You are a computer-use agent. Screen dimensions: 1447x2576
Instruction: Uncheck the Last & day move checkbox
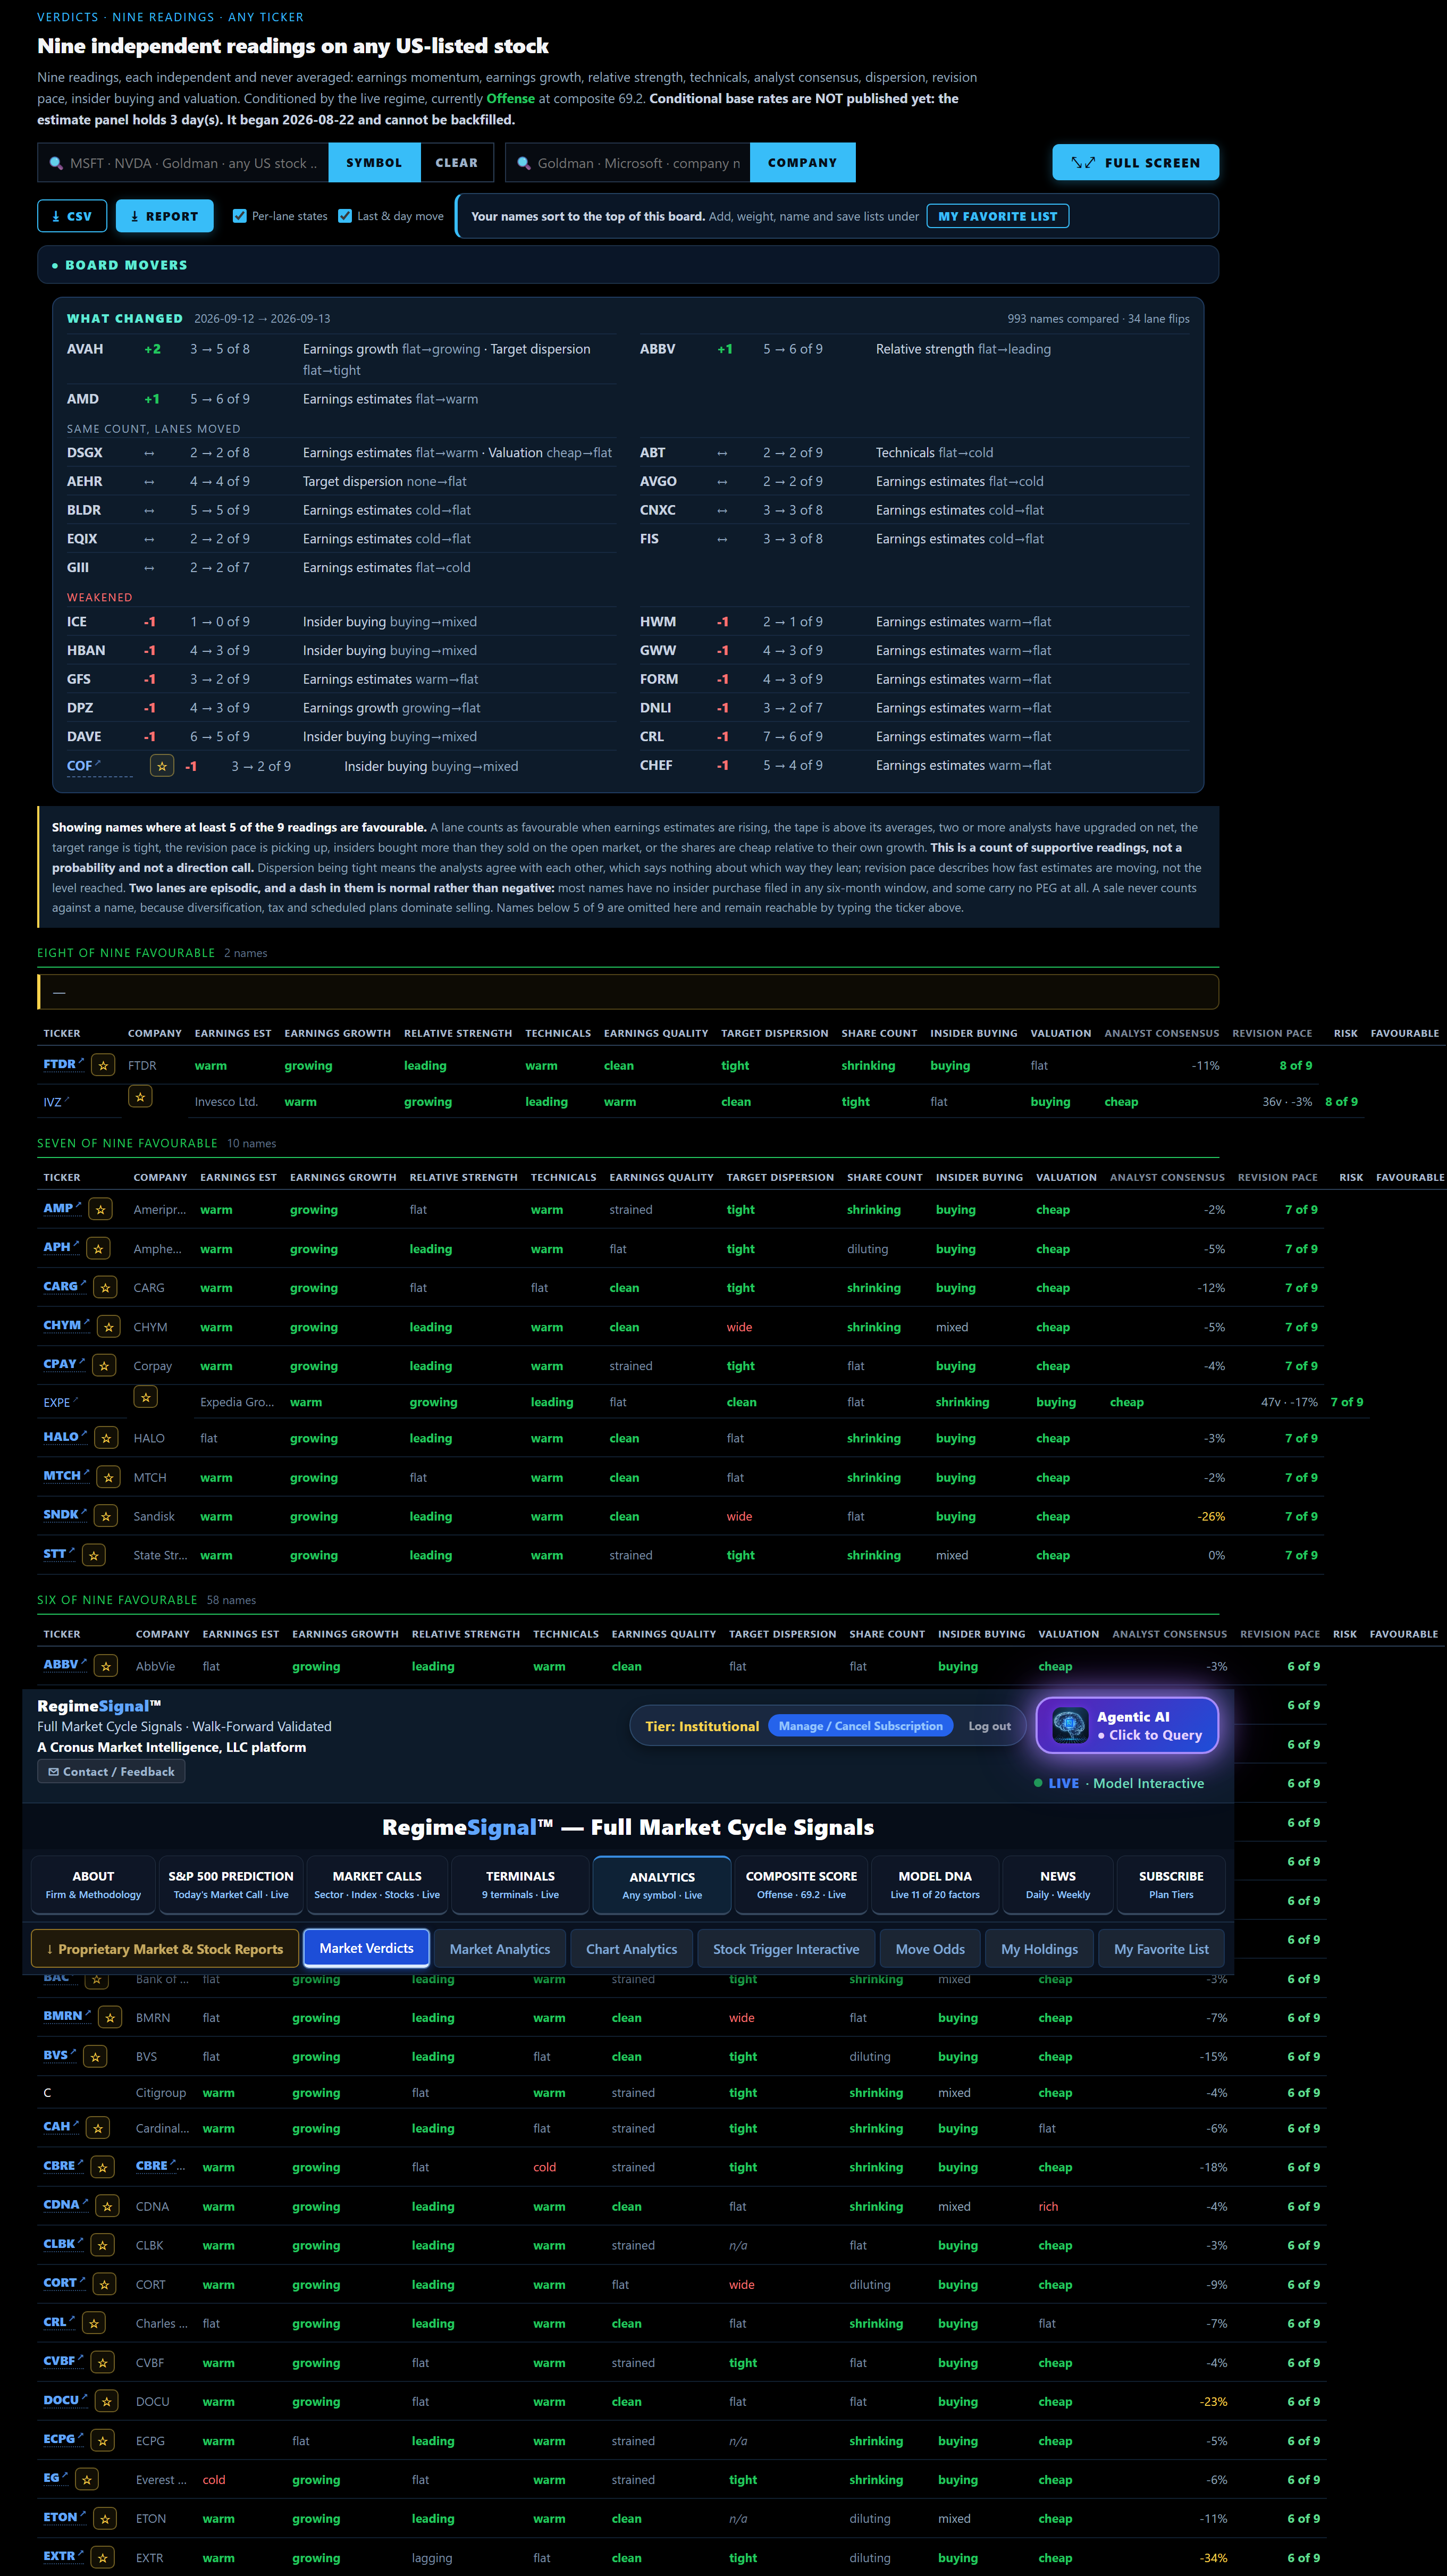pyautogui.click(x=345, y=216)
